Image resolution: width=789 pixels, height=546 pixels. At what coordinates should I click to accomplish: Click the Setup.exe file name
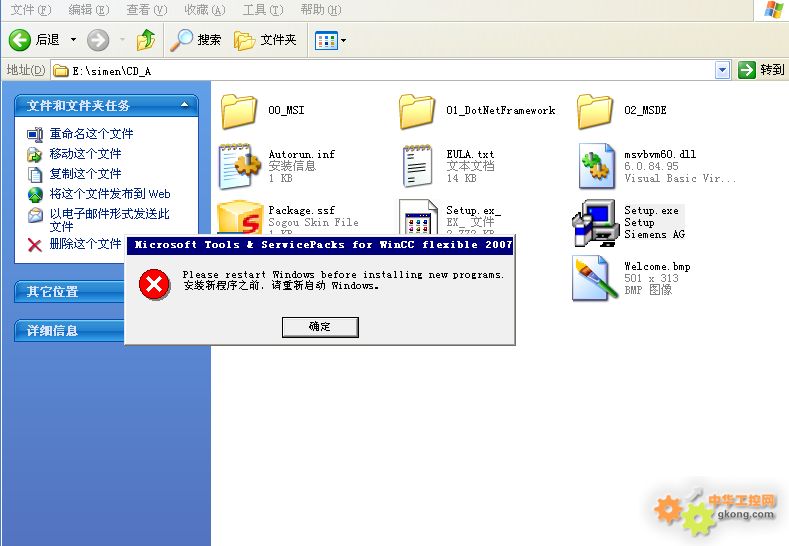point(651,210)
